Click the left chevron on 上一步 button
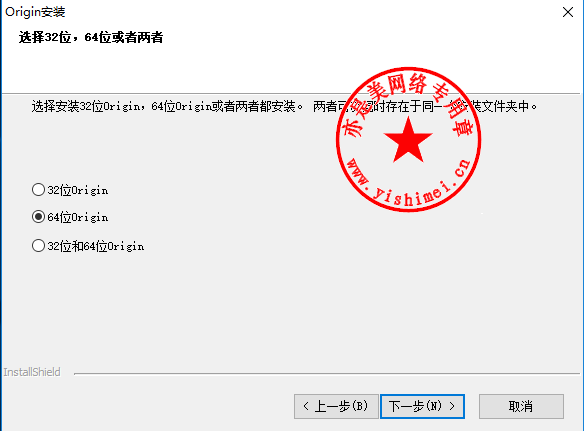The height and width of the screenshot is (431, 584). point(306,406)
